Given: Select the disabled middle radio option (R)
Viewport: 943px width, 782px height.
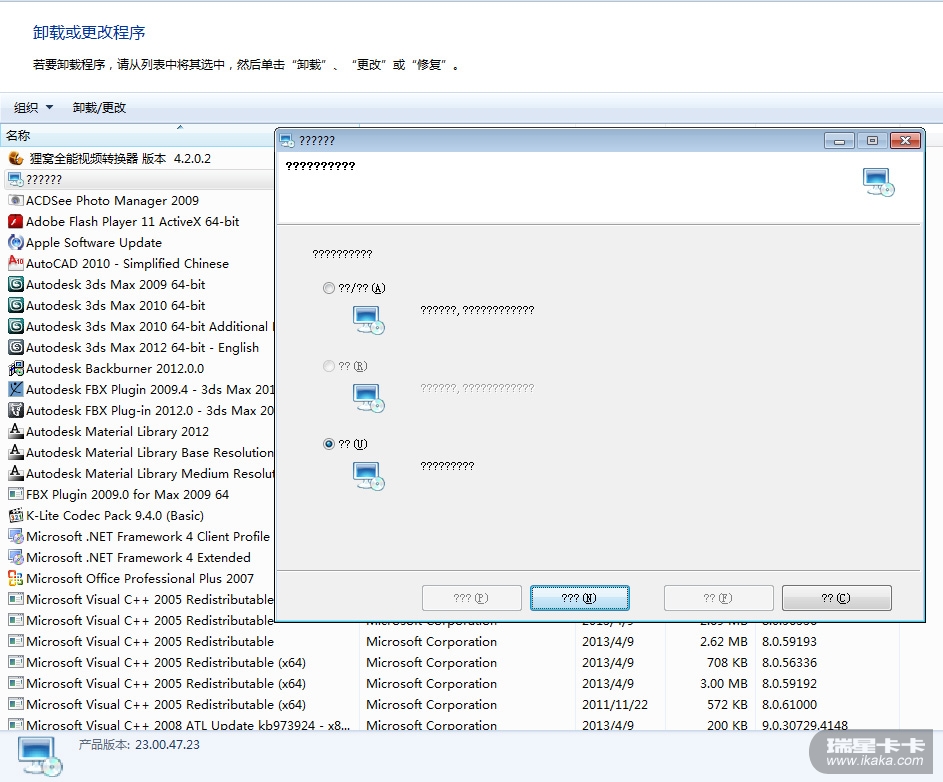Looking at the screenshot, I should point(329,366).
